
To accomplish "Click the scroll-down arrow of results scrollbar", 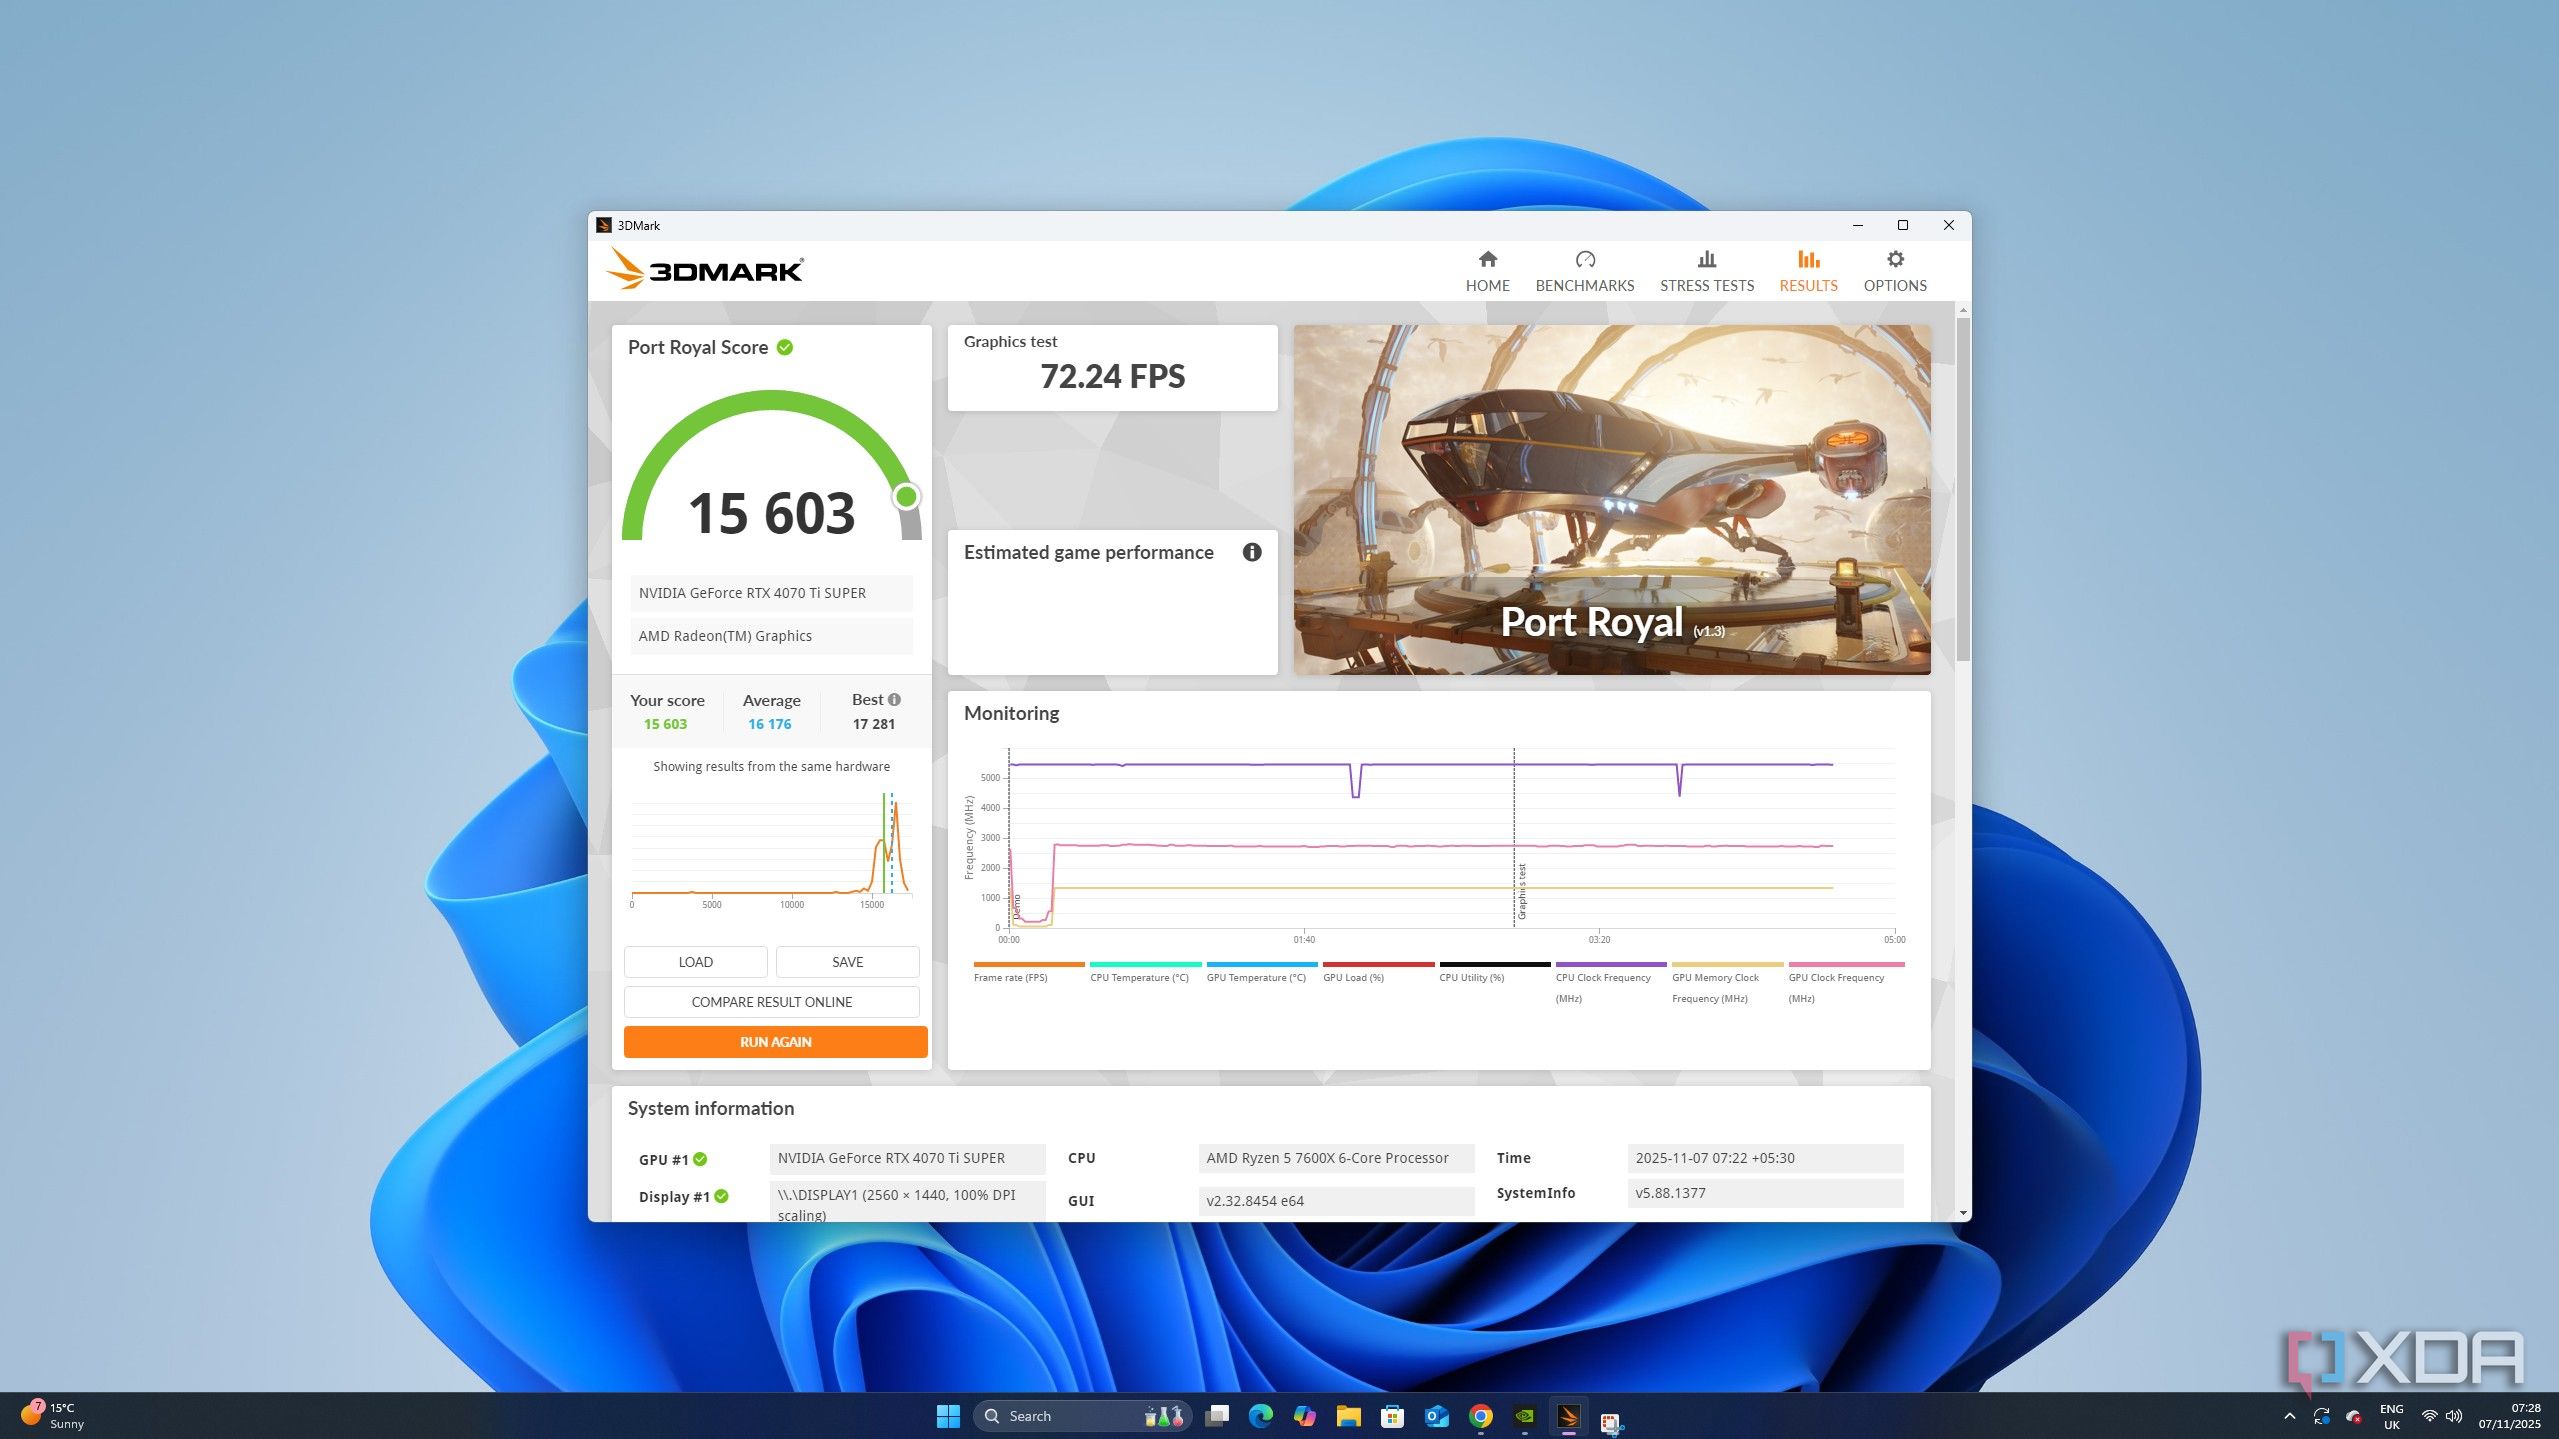I will [1963, 1213].
